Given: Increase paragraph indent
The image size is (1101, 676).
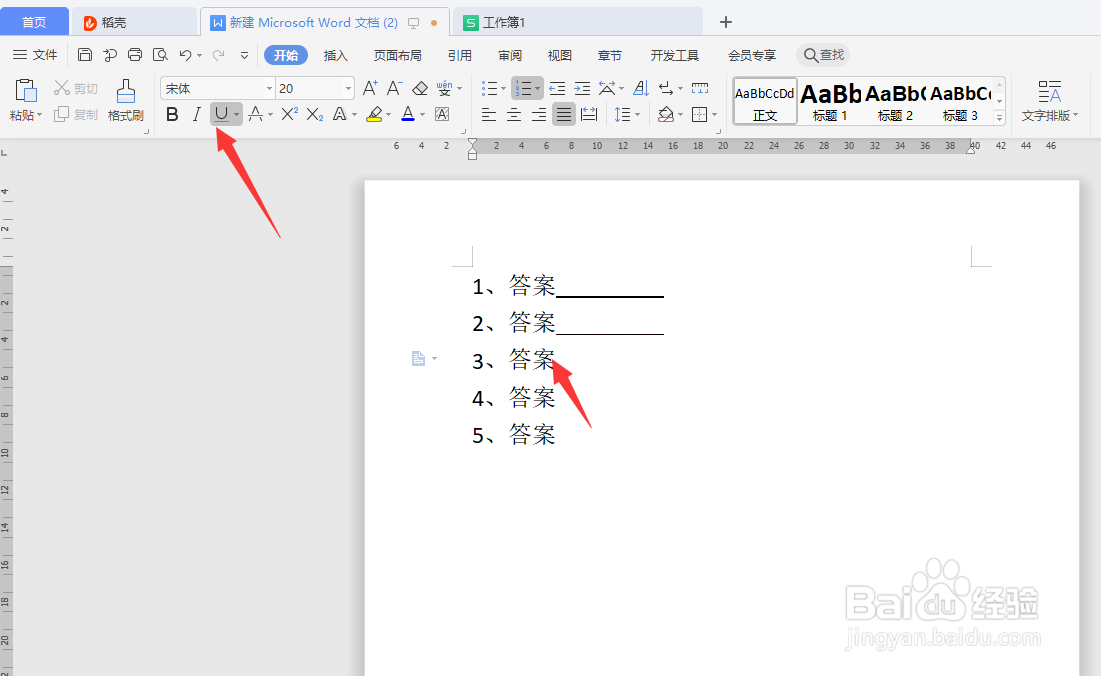Looking at the screenshot, I should coord(582,88).
